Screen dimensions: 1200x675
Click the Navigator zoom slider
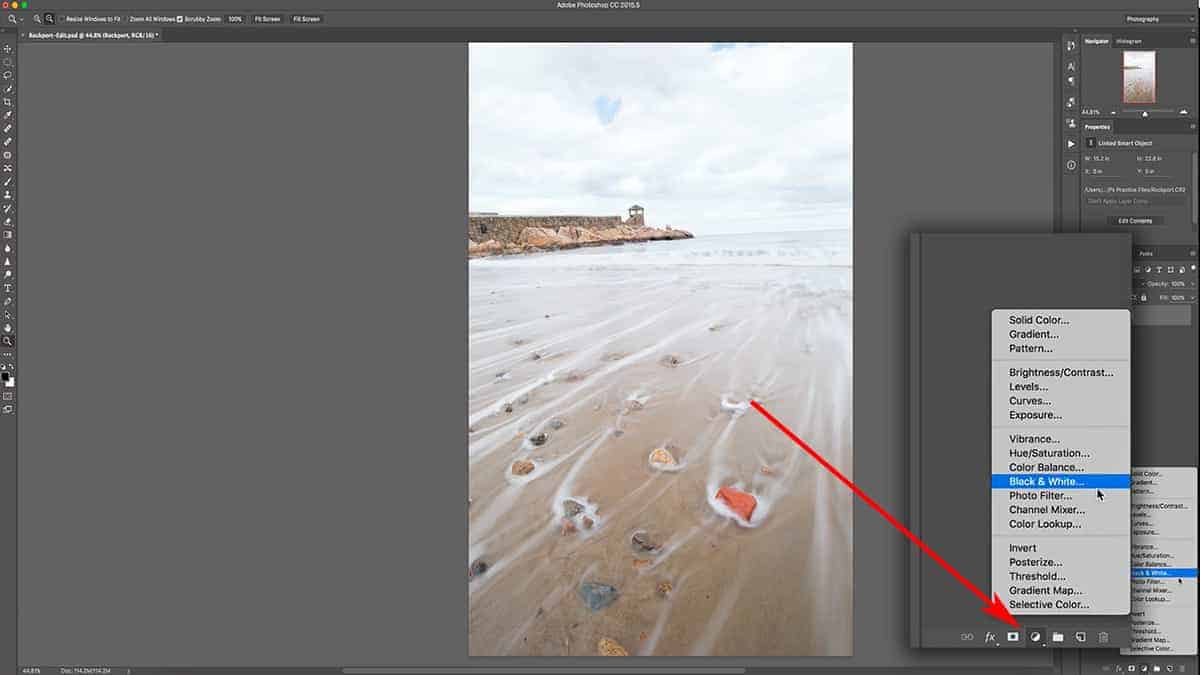(x=1145, y=112)
